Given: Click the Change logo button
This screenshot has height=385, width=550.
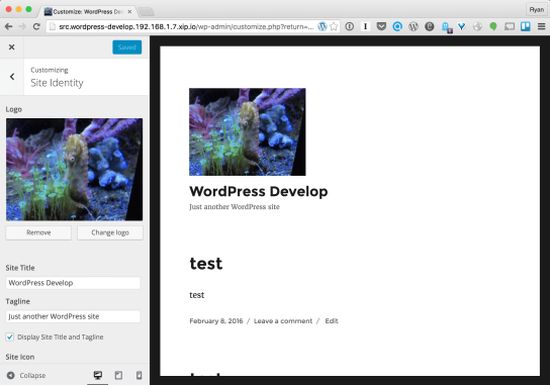Looking at the screenshot, I should point(110,232).
